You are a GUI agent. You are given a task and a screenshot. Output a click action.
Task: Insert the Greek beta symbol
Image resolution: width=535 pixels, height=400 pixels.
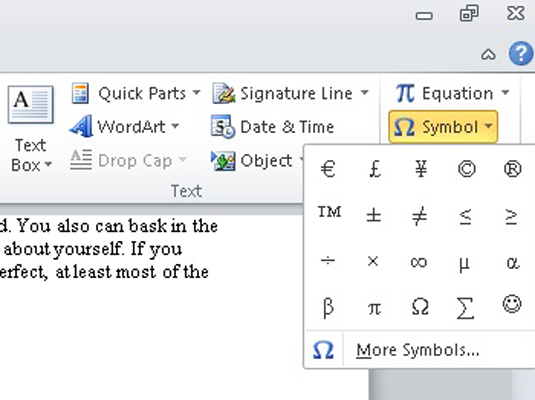[x=328, y=307]
